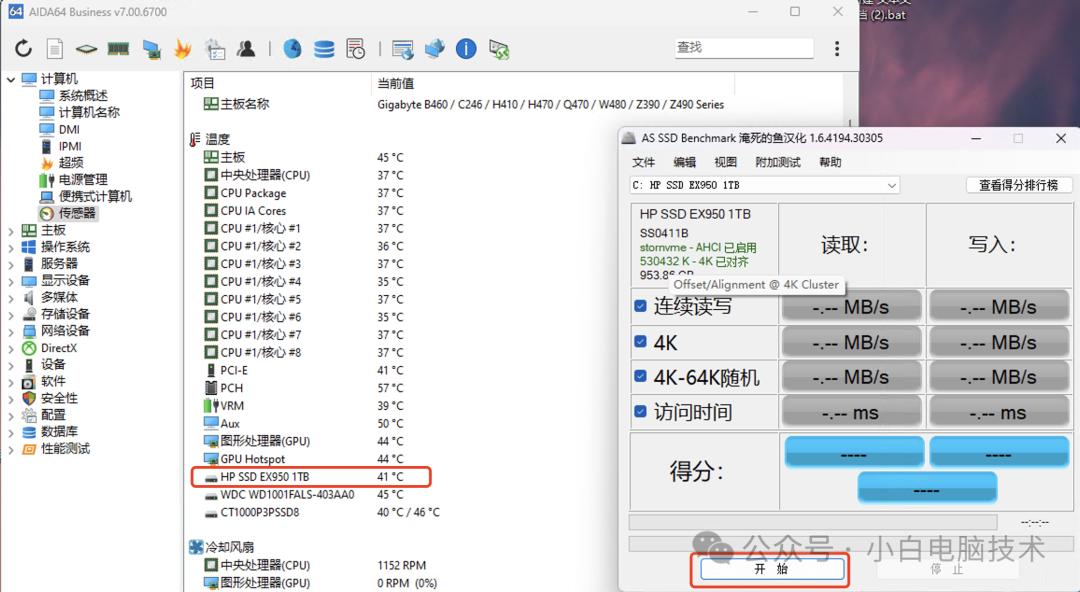Expand the 多媒体 tree node
This screenshot has height=592, width=1080.
click(10, 298)
